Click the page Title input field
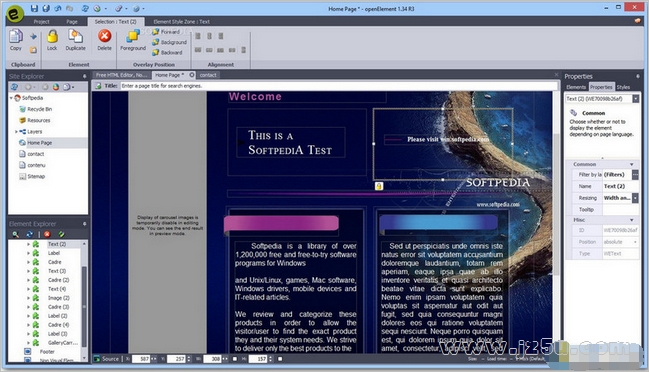 (338, 86)
